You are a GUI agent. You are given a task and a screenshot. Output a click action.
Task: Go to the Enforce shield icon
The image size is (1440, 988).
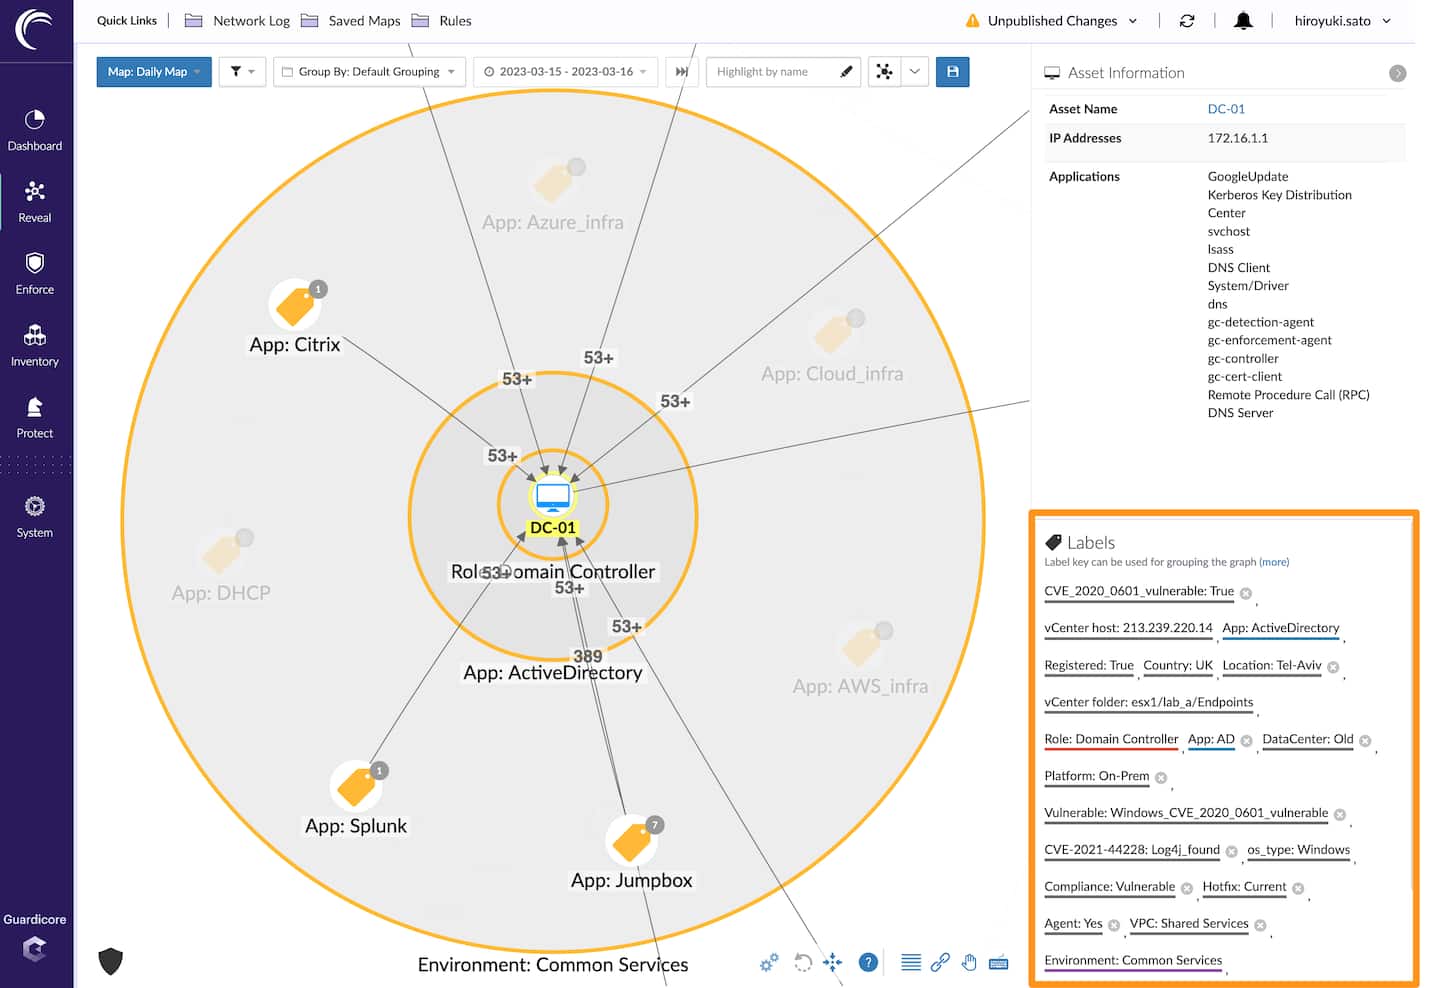tap(35, 264)
